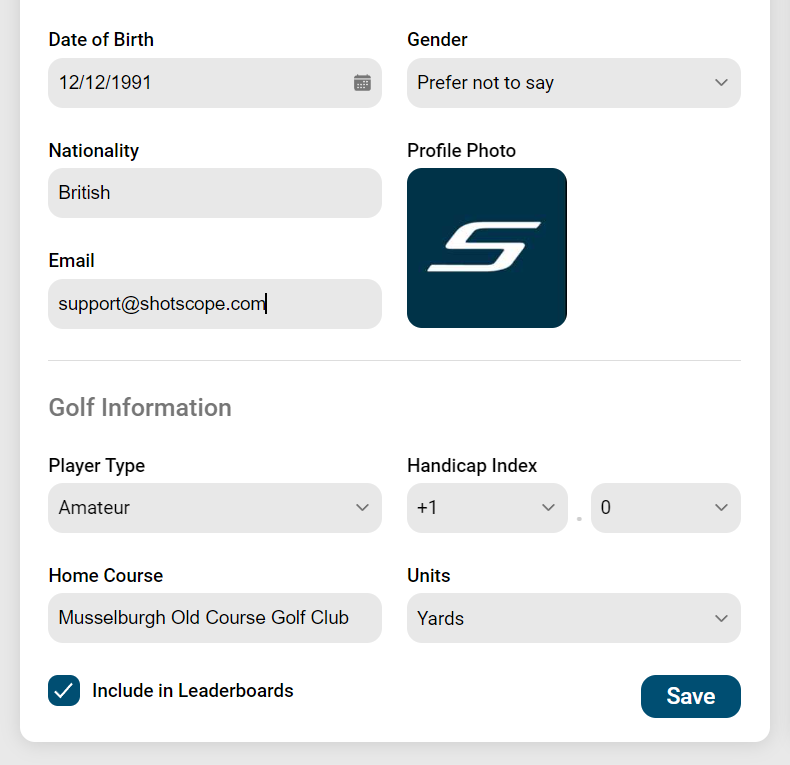Open the Prefer not to say gender dropdown
Screen dimensions: 790x765
pos(574,83)
